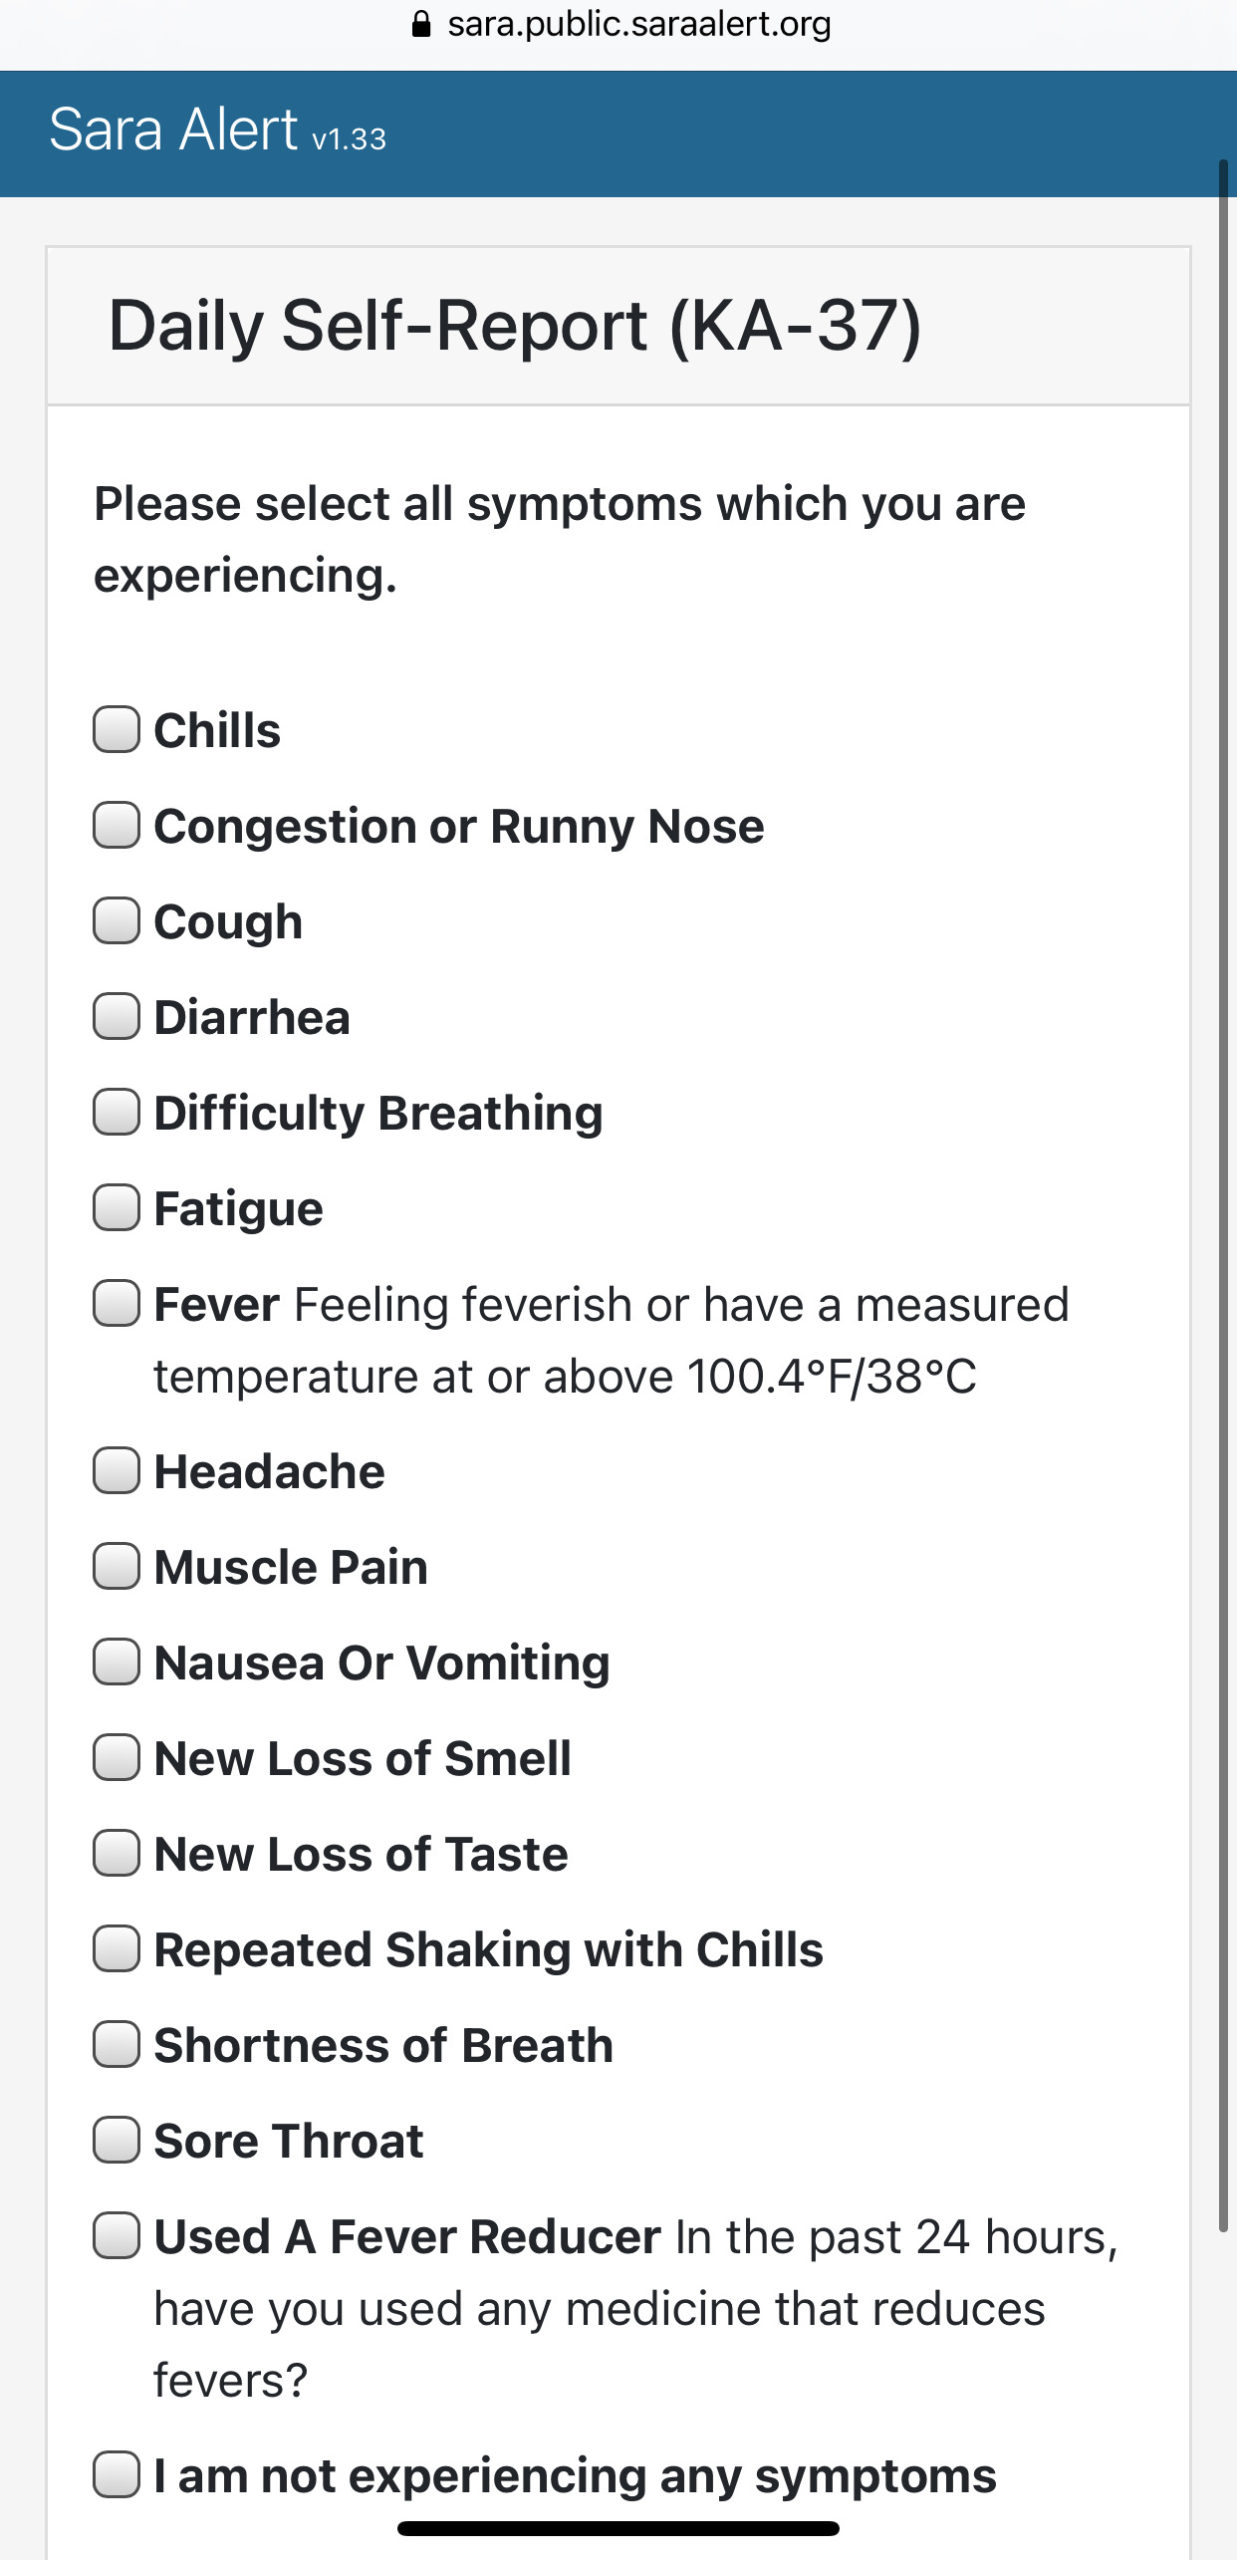1237x2560 pixels.
Task: Select Repeated Shaking with Chills
Action: tap(116, 1948)
